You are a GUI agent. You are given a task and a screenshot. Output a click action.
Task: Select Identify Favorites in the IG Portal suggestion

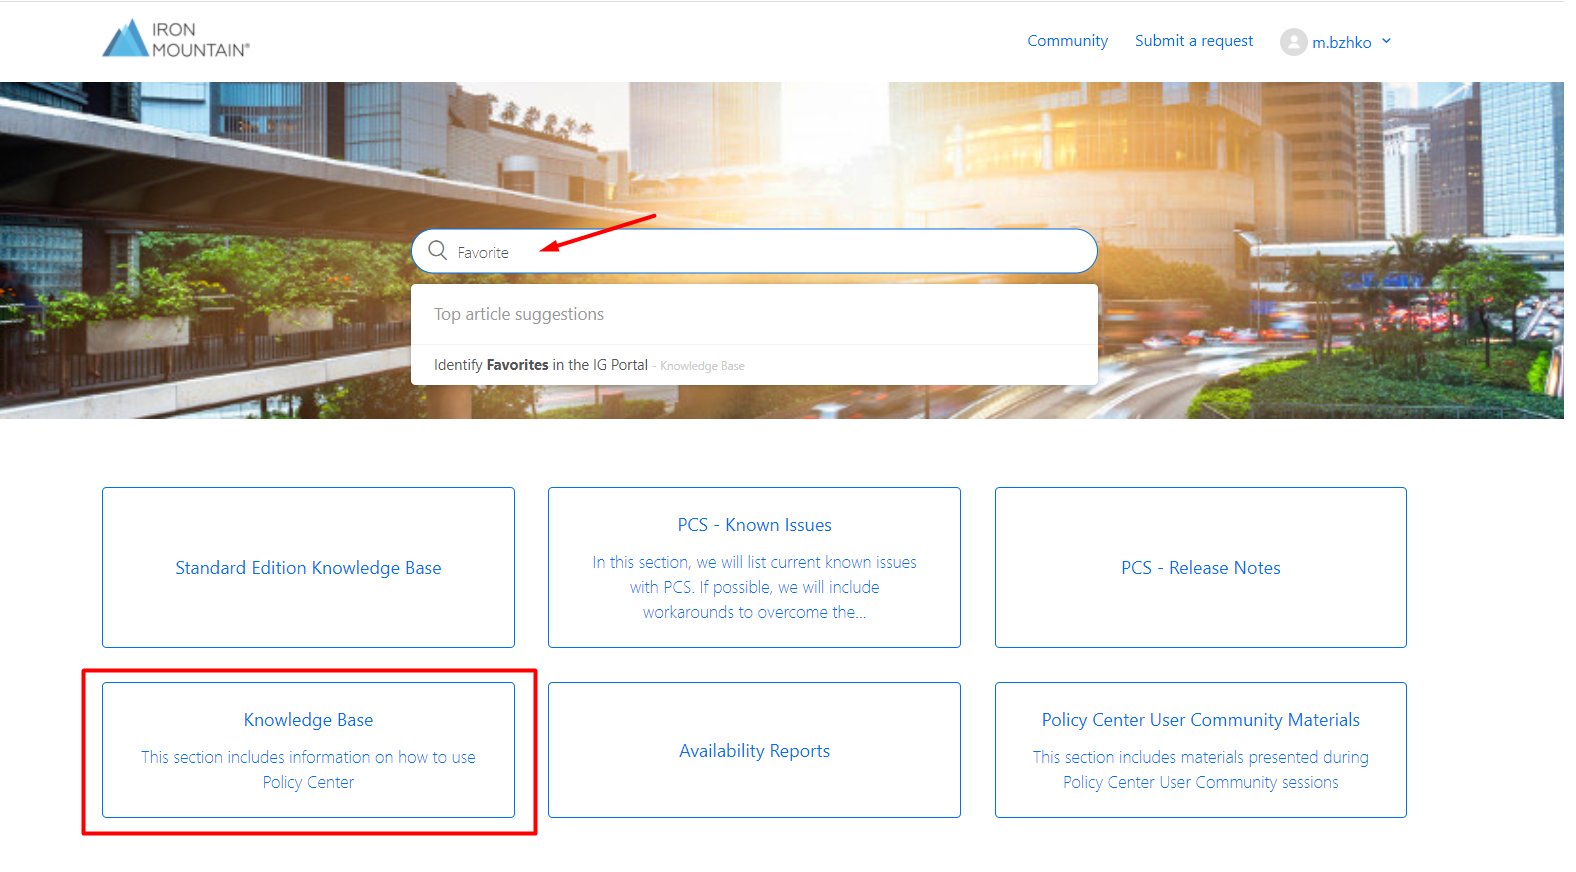[x=754, y=365]
